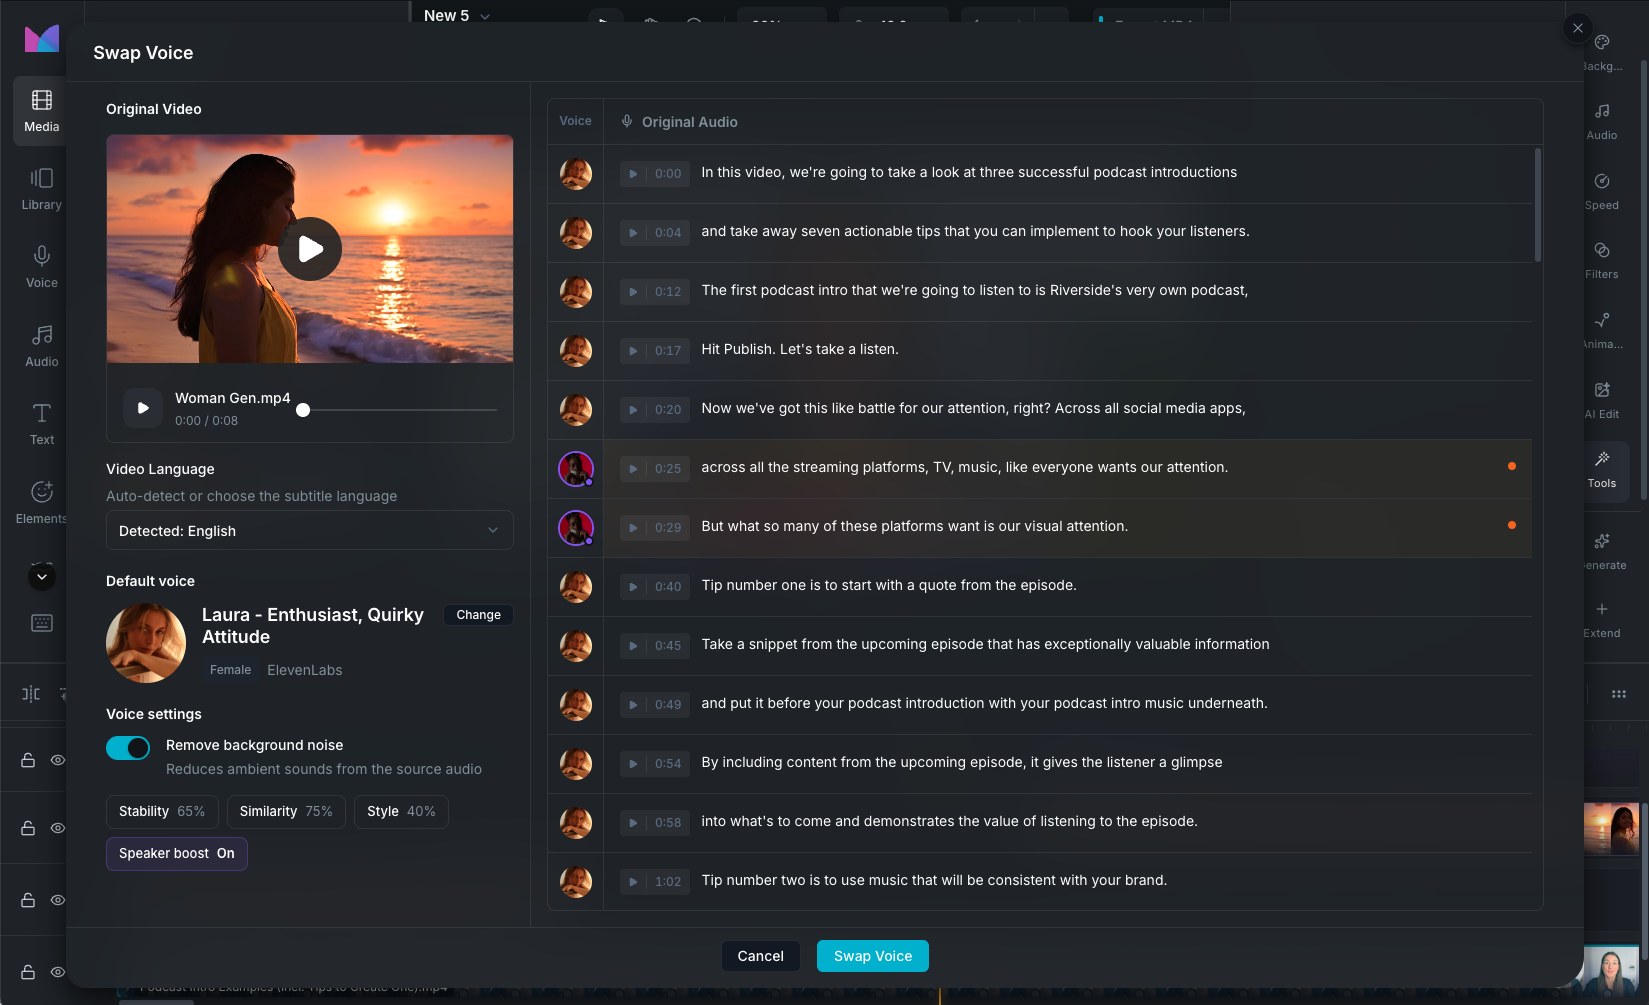
Task: Open the Filters panel
Action: coord(1601,261)
